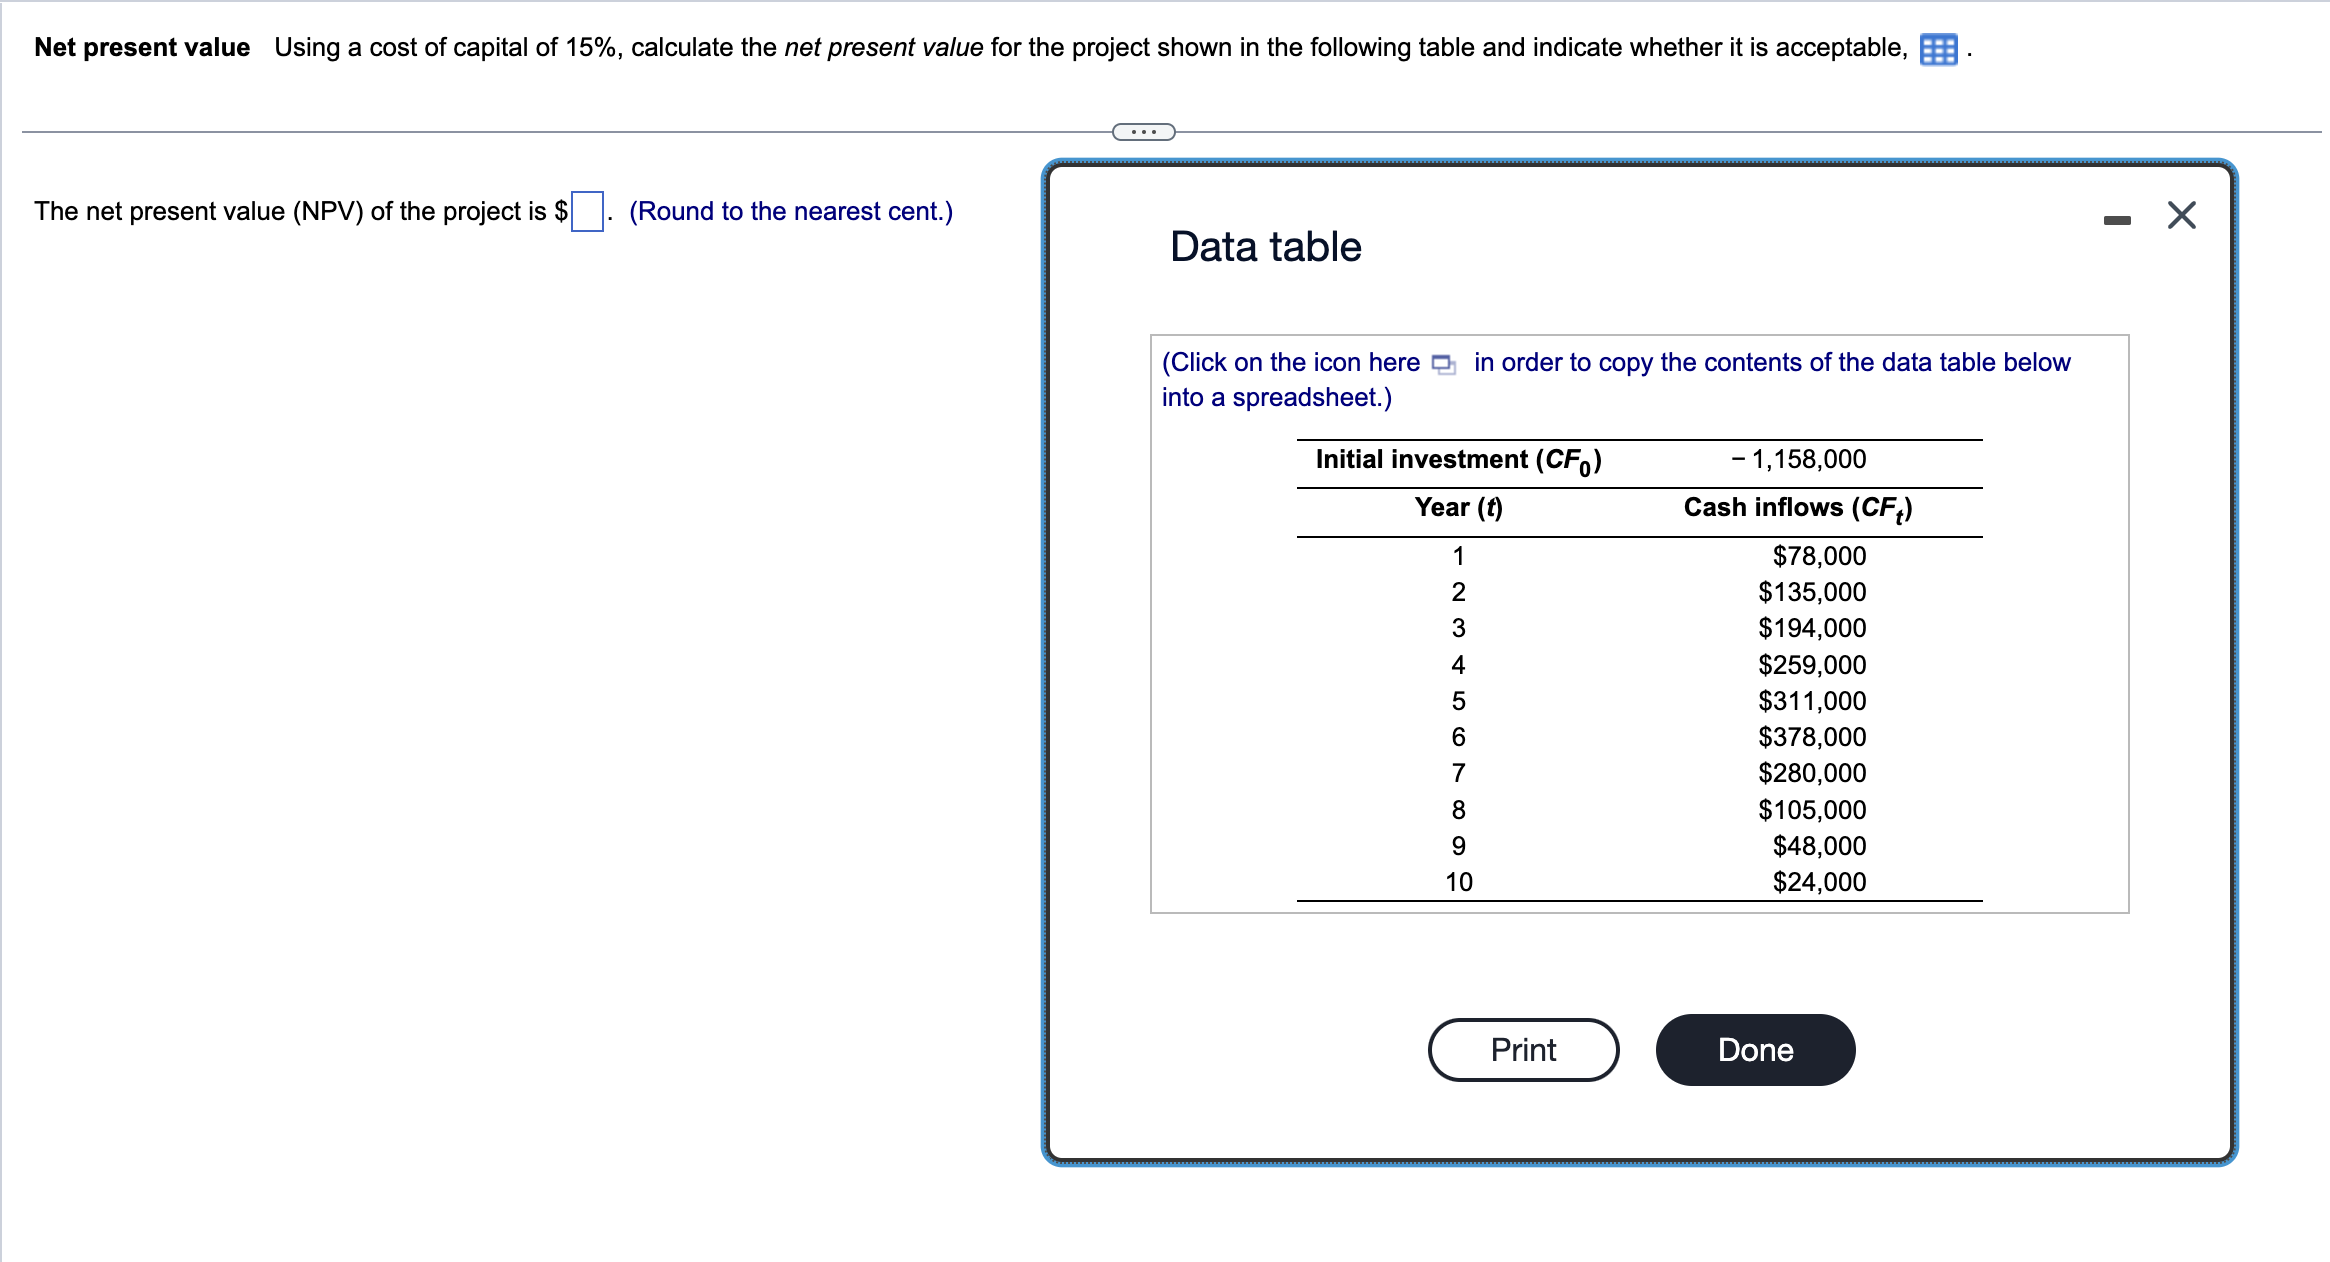Image resolution: width=2330 pixels, height=1262 pixels.
Task: Select the Year 5 cash inflow $311,000
Action: pos(1810,700)
